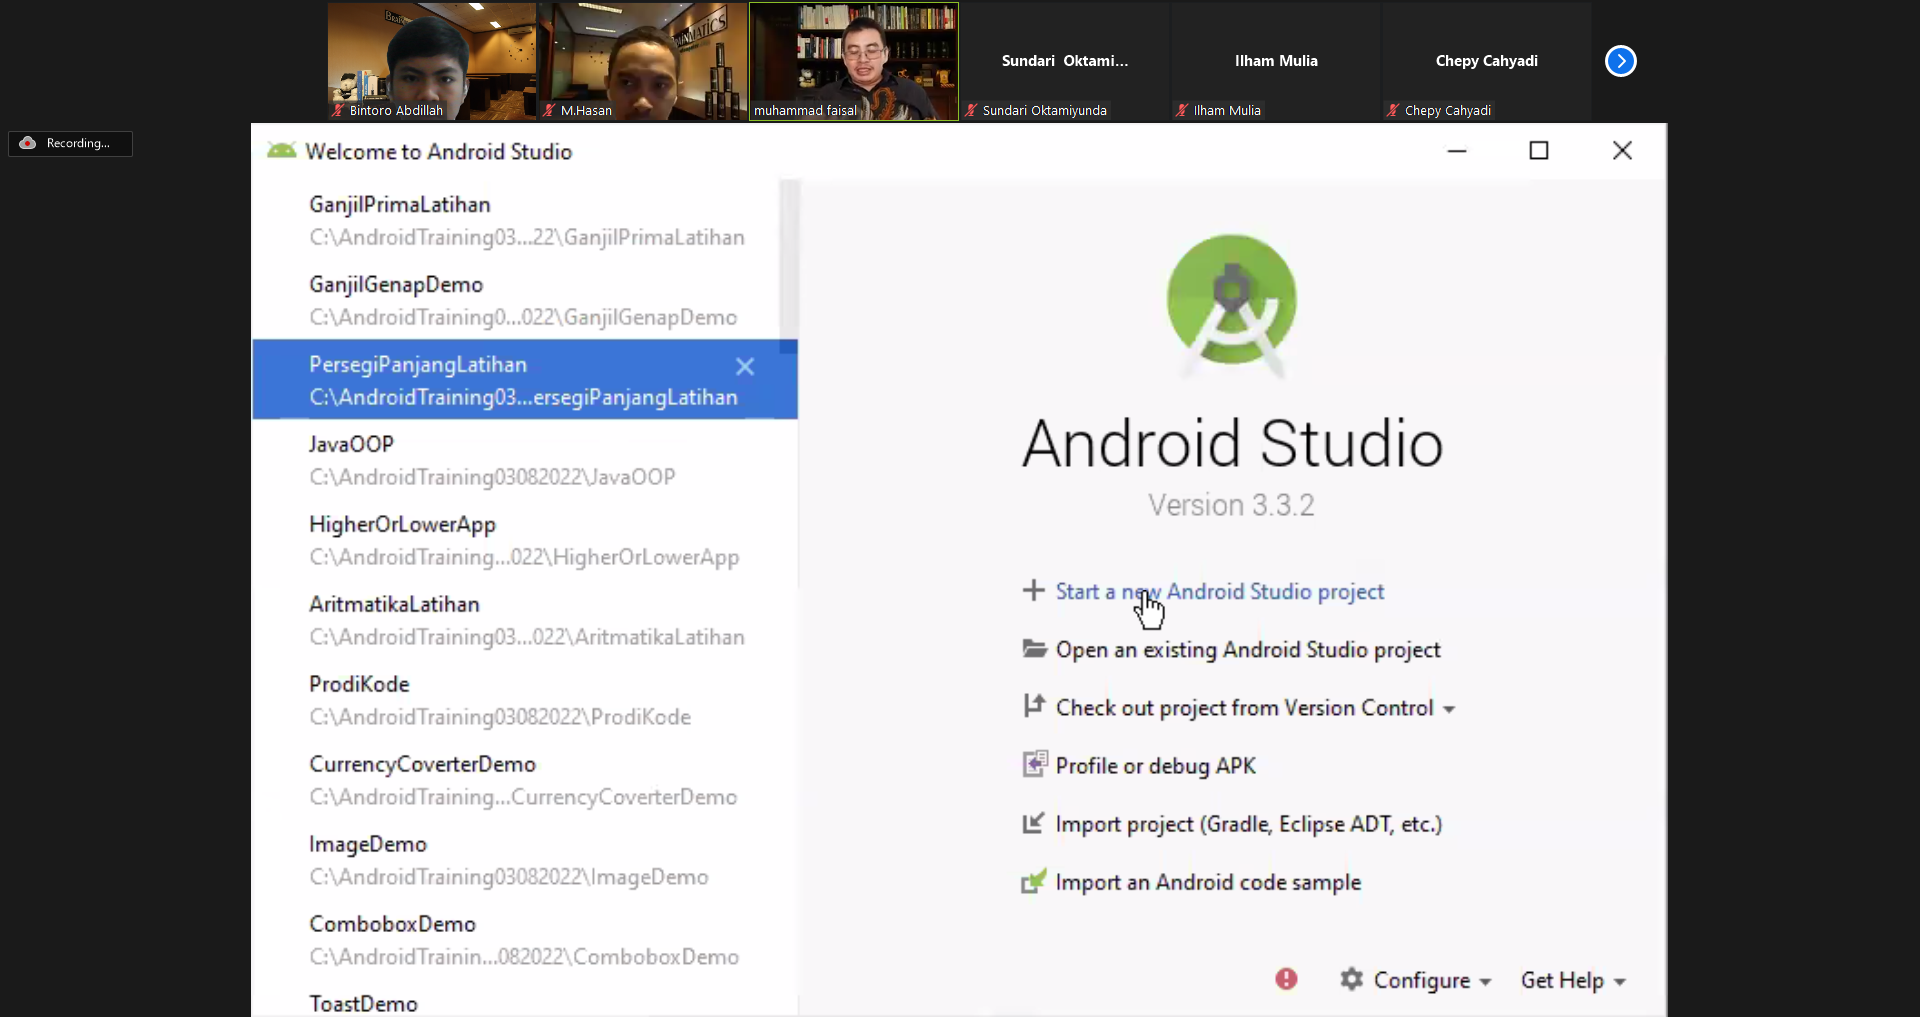
Task: Select muhammad faisal video thumbnail
Action: [x=854, y=61]
